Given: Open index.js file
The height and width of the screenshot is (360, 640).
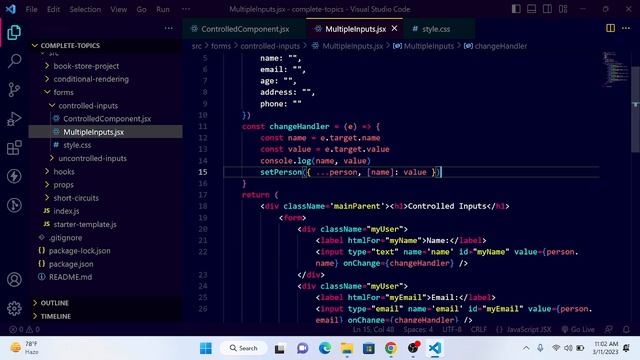Looking at the screenshot, I should 105,211.
